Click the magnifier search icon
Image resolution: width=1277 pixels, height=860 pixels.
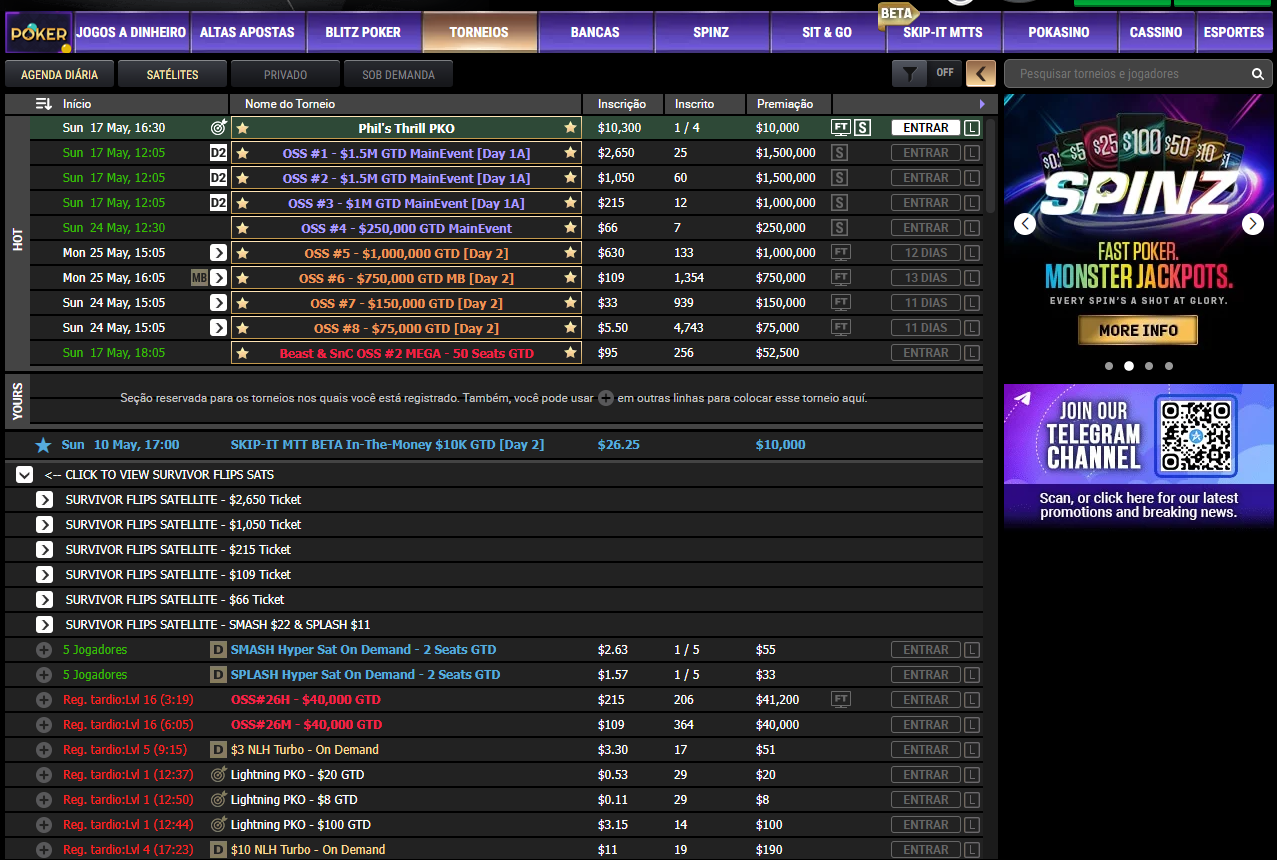tap(1257, 74)
